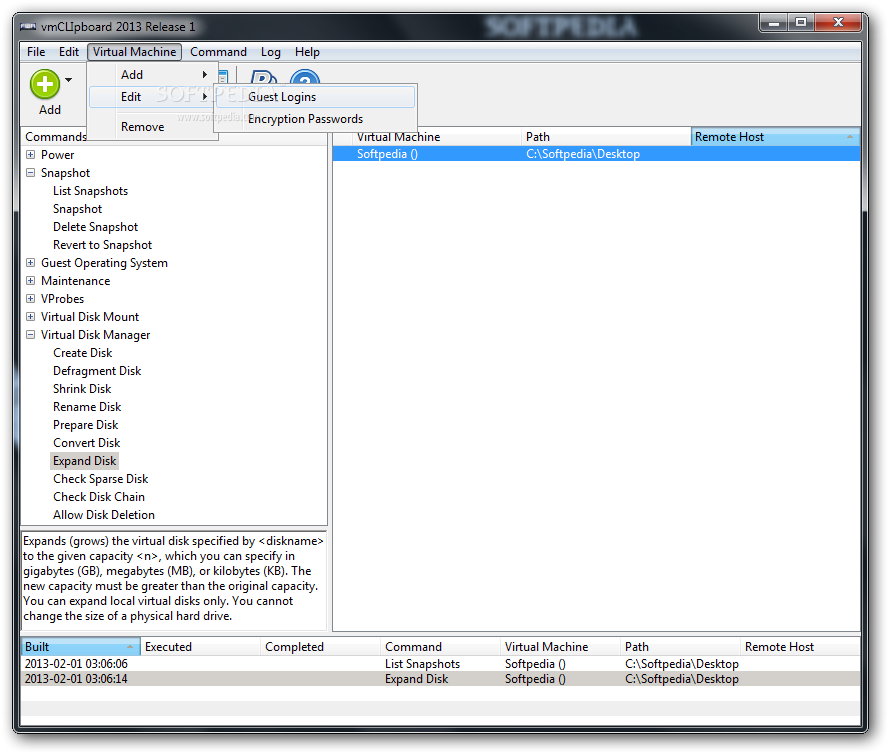Sort by Remote Host column in VM list

pyautogui.click(x=775, y=137)
